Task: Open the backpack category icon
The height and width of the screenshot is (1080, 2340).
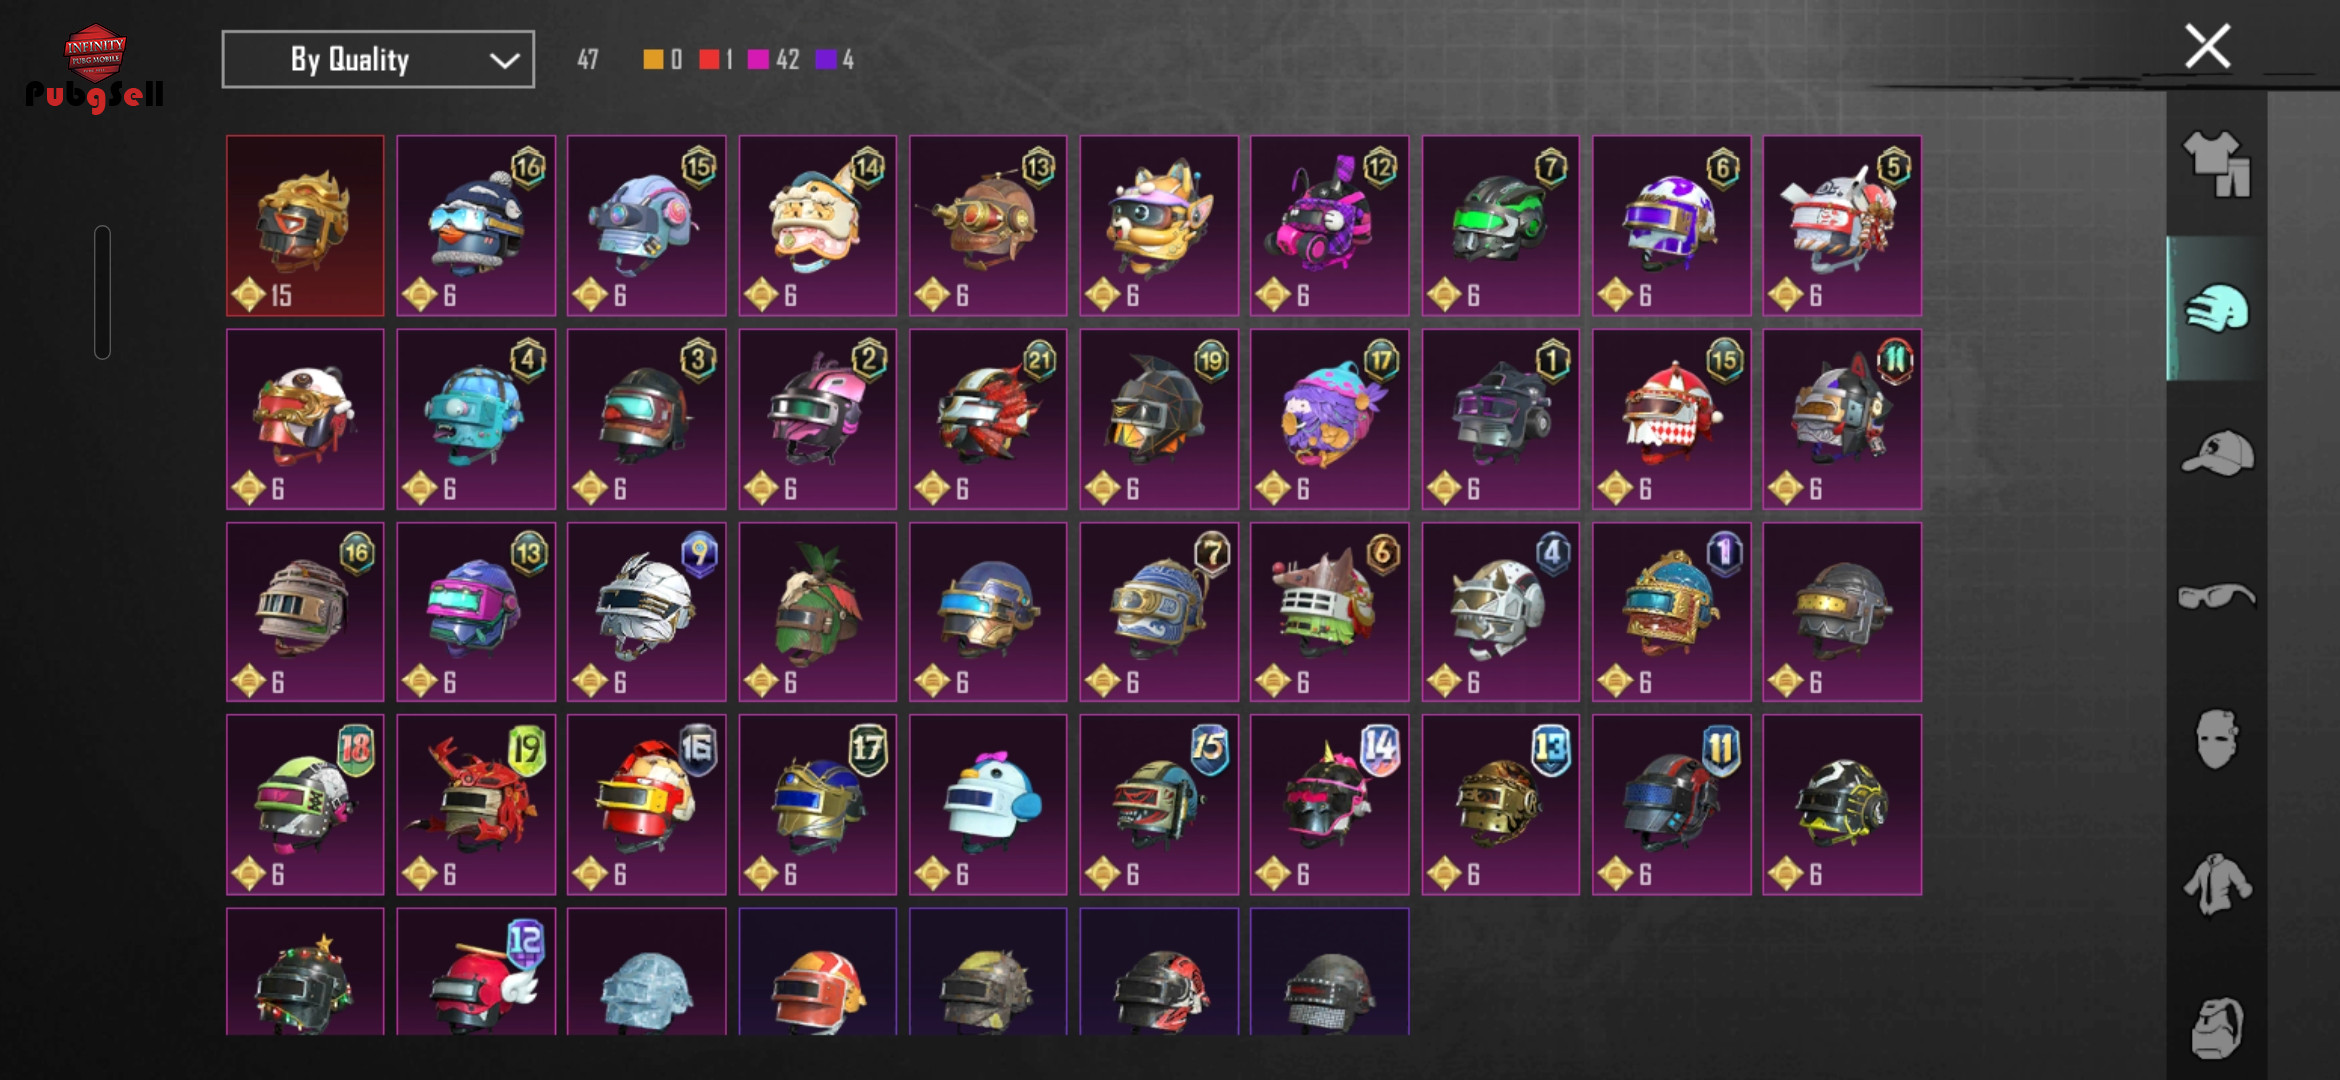Action: point(2217,1027)
